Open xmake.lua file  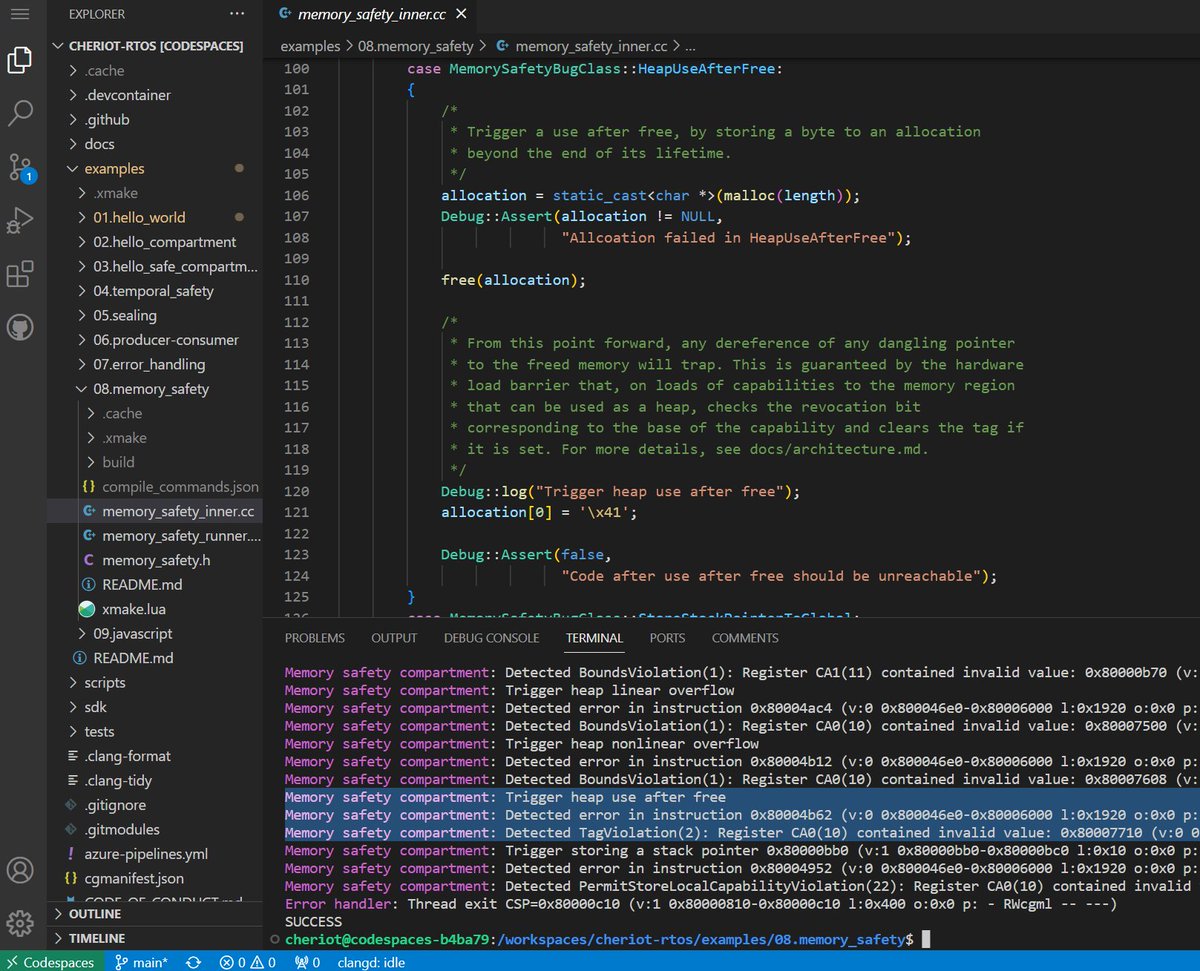154,609
